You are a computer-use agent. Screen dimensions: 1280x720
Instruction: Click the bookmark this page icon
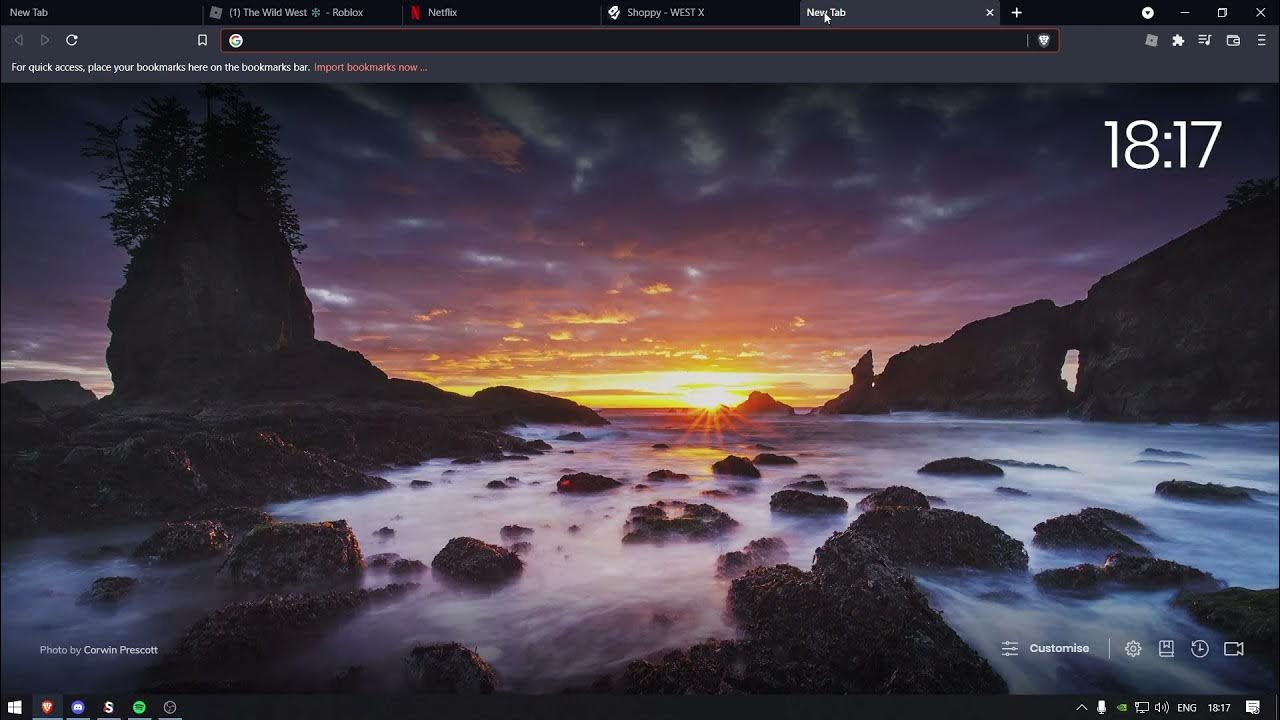(202, 40)
